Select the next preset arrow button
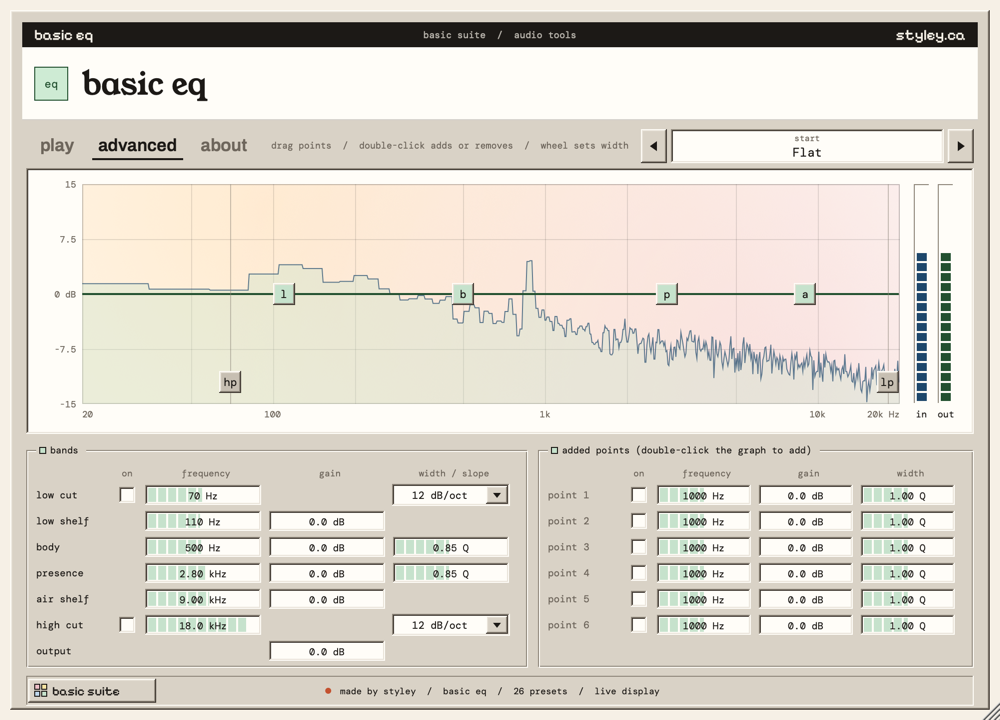1000x720 pixels. pyautogui.click(x=960, y=146)
